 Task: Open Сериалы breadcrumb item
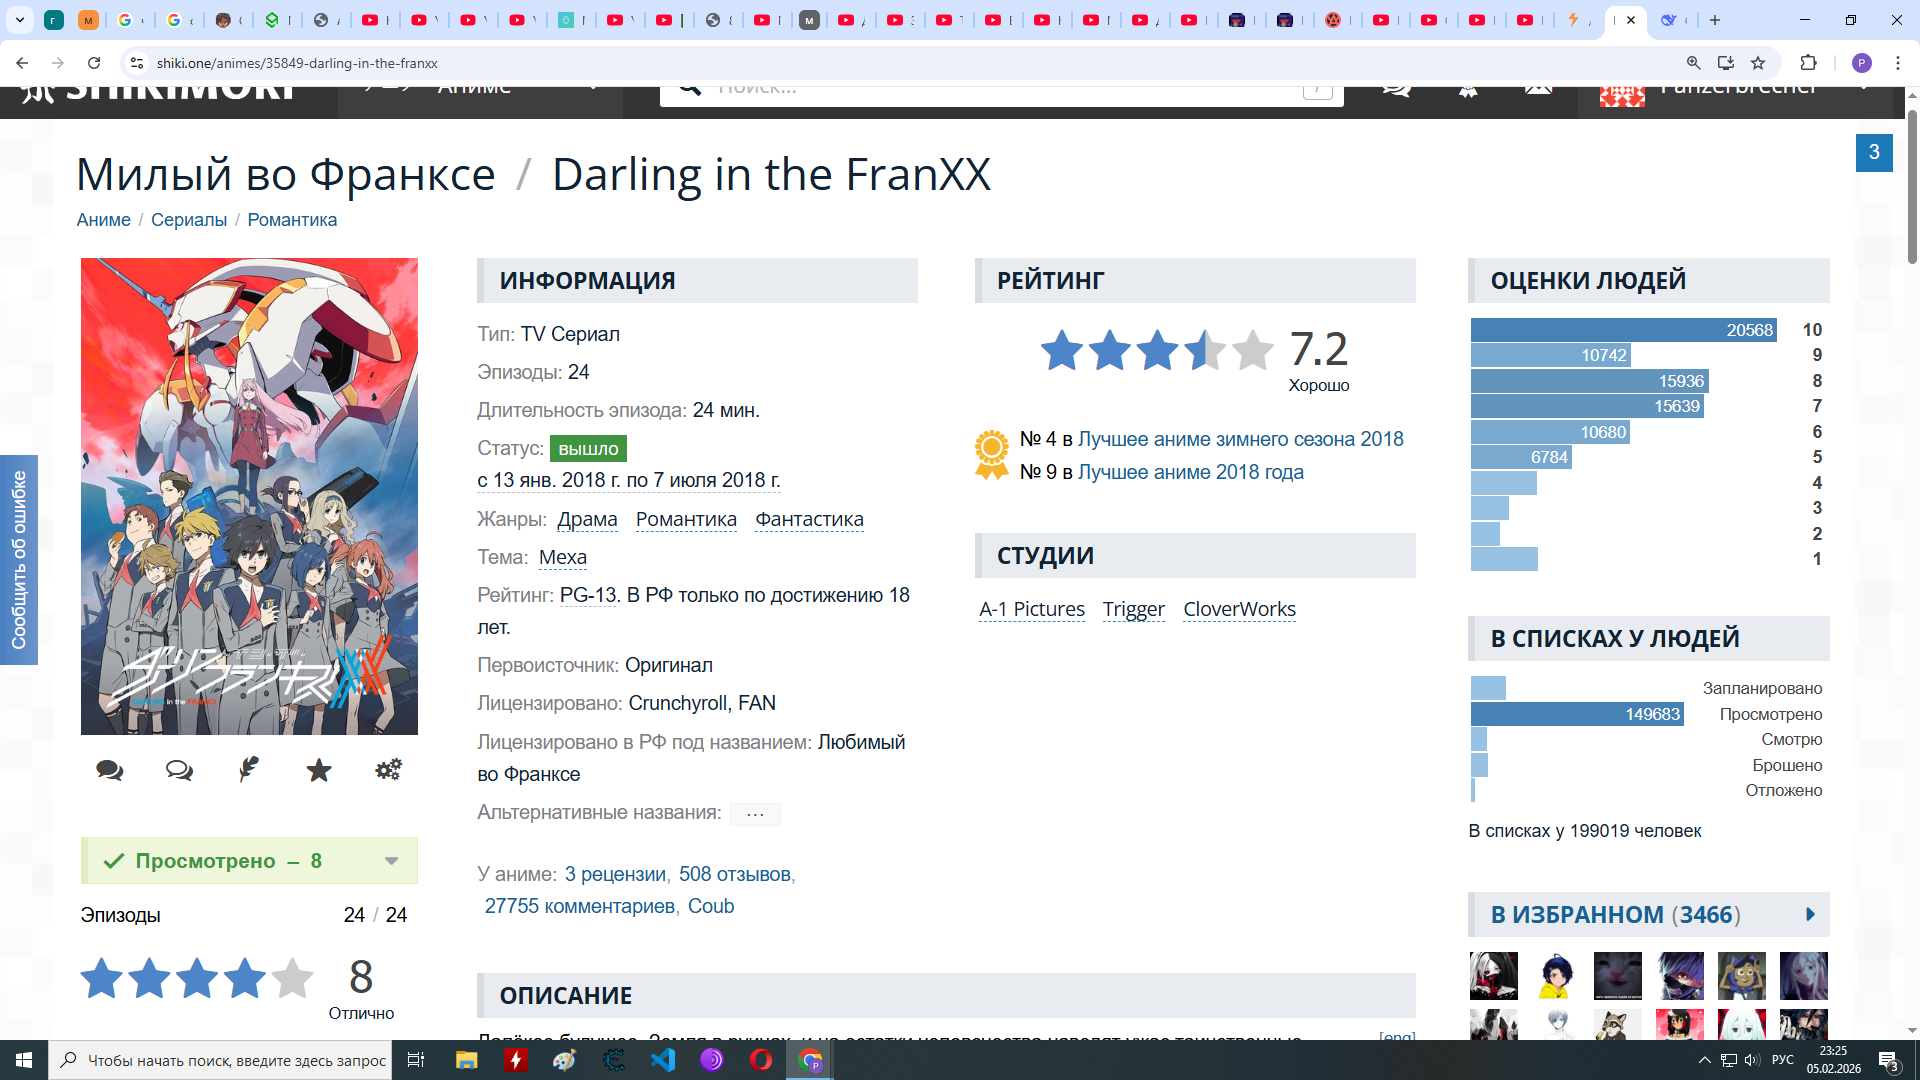(x=189, y=220)
